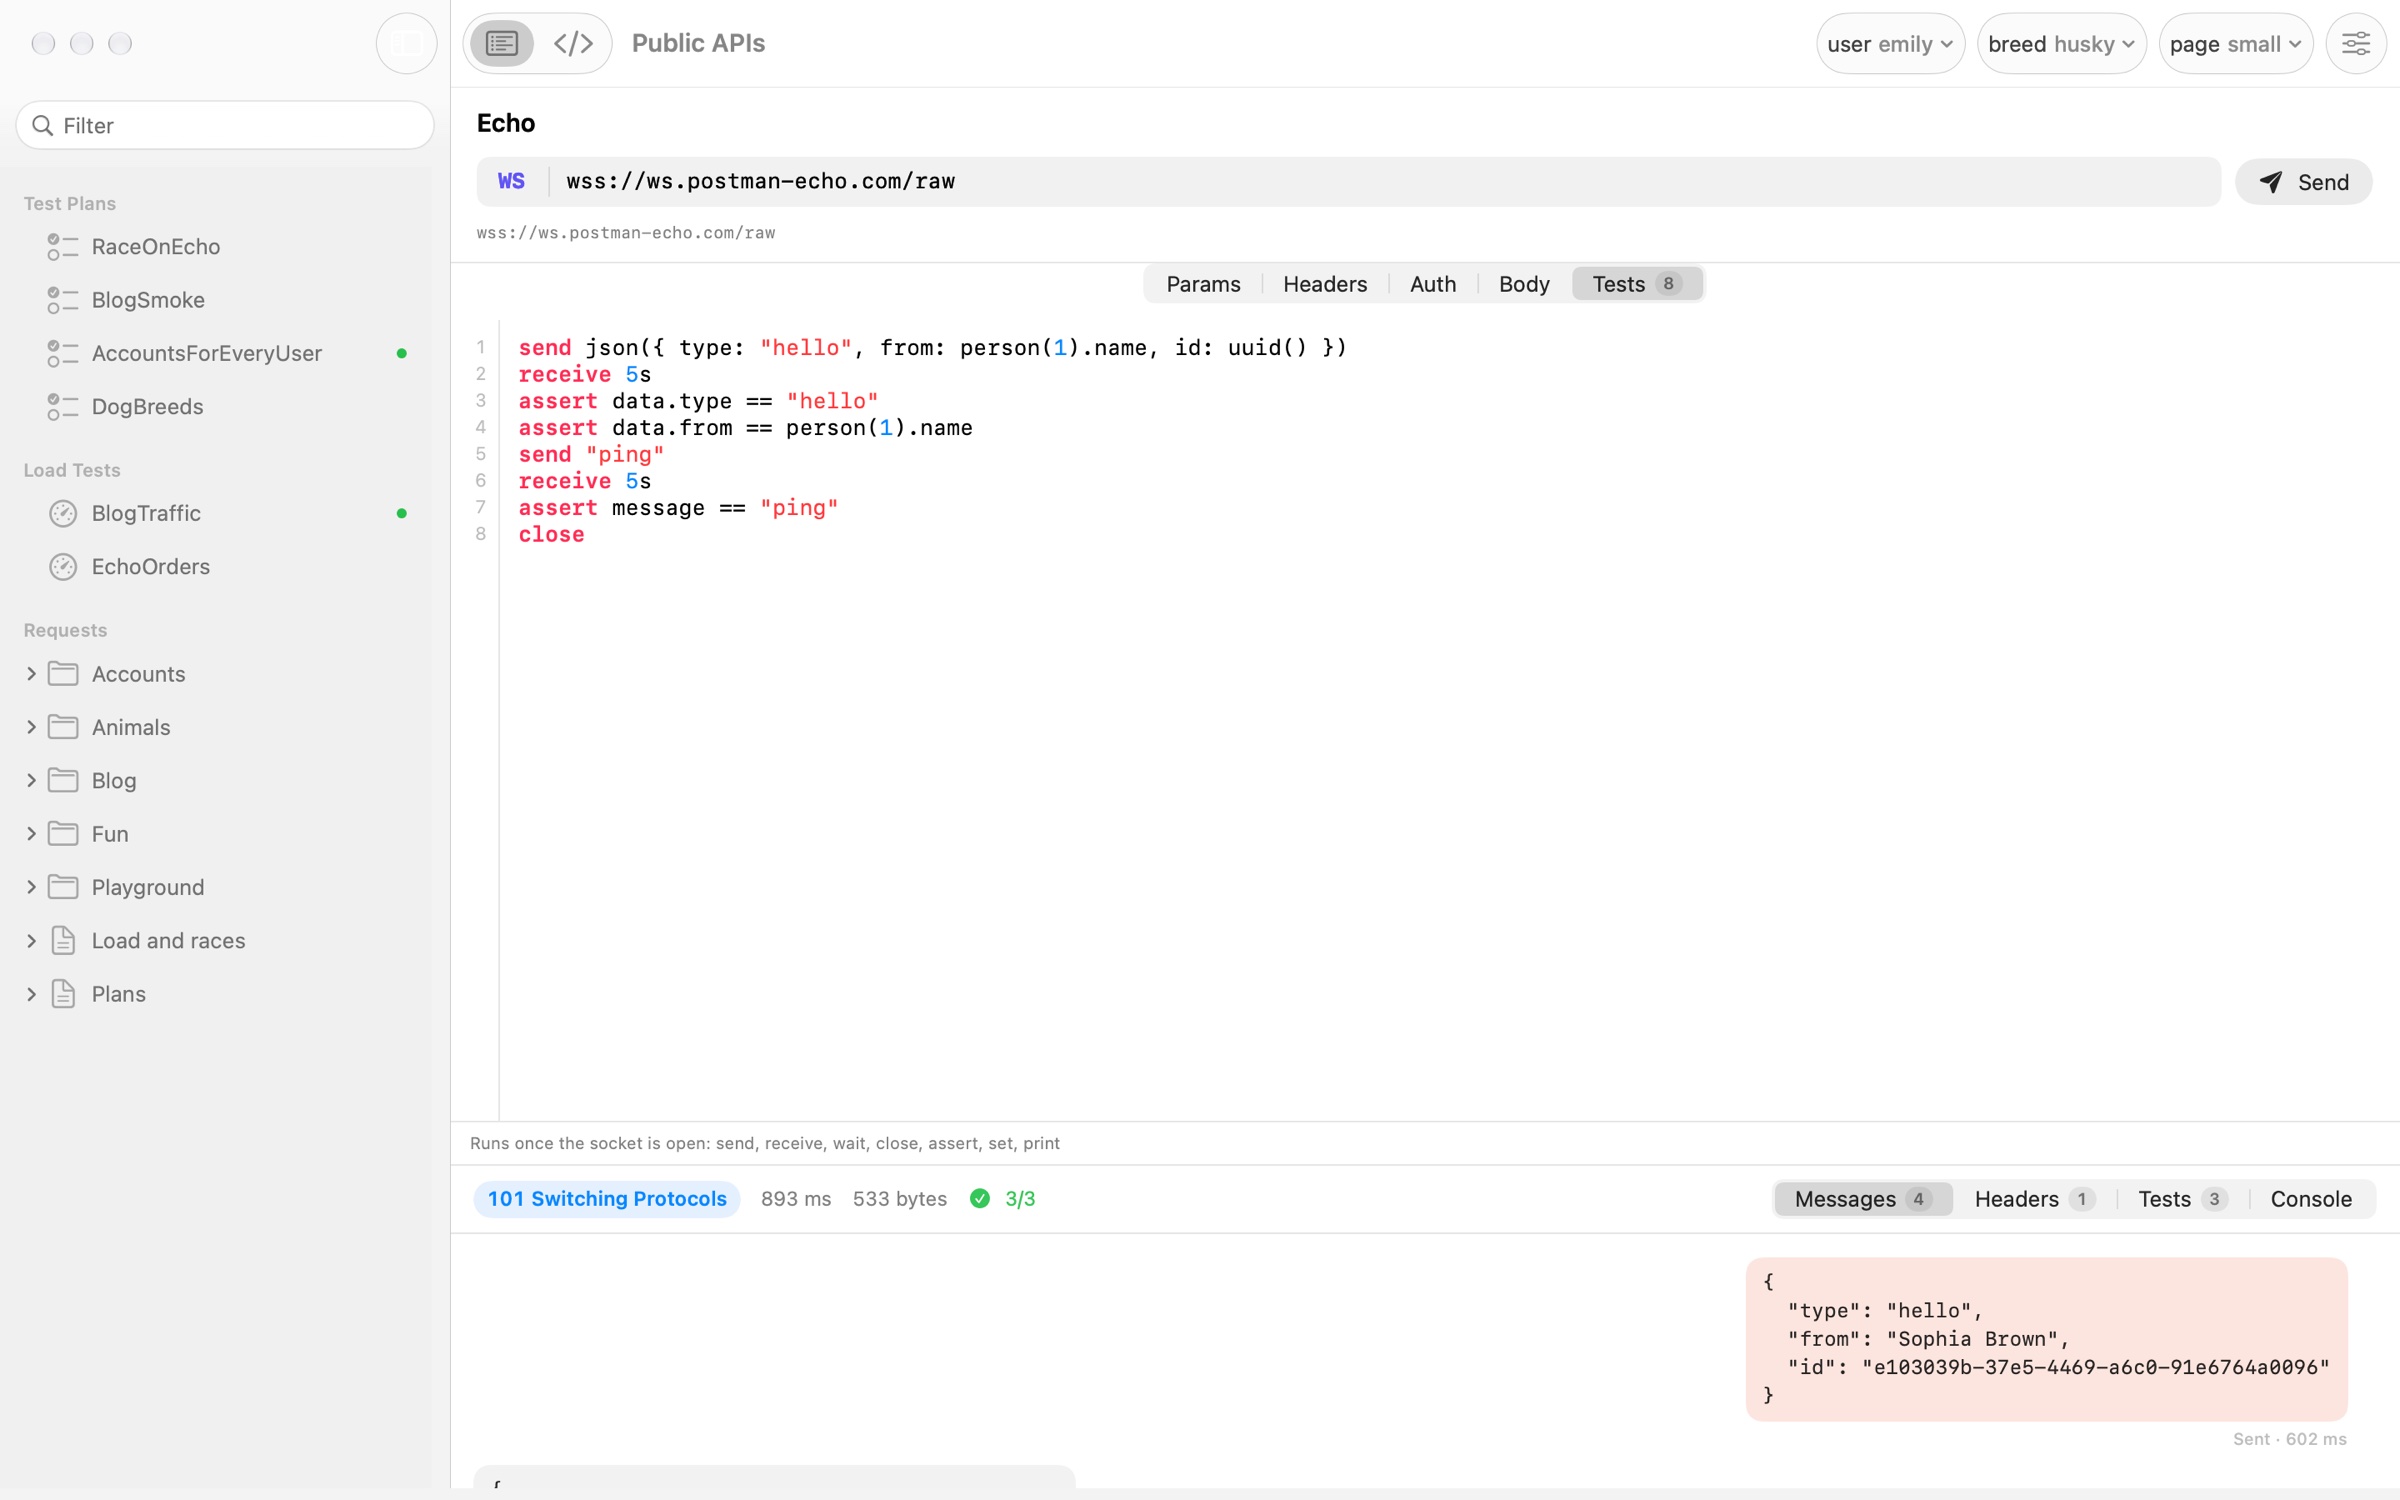Screen dimensions: 2400x1500
Task: Click Load and races document icon
Action: [63, 940]
